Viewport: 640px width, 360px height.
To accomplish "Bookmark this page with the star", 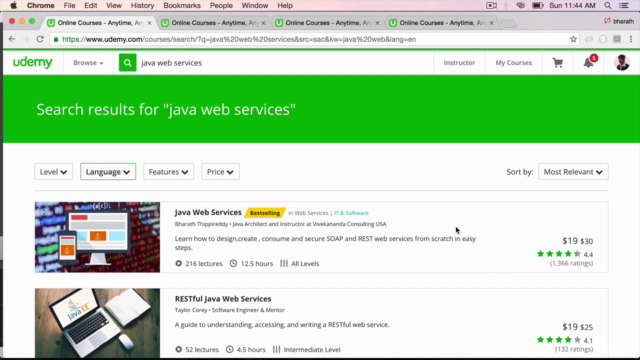I will point(573,39).
